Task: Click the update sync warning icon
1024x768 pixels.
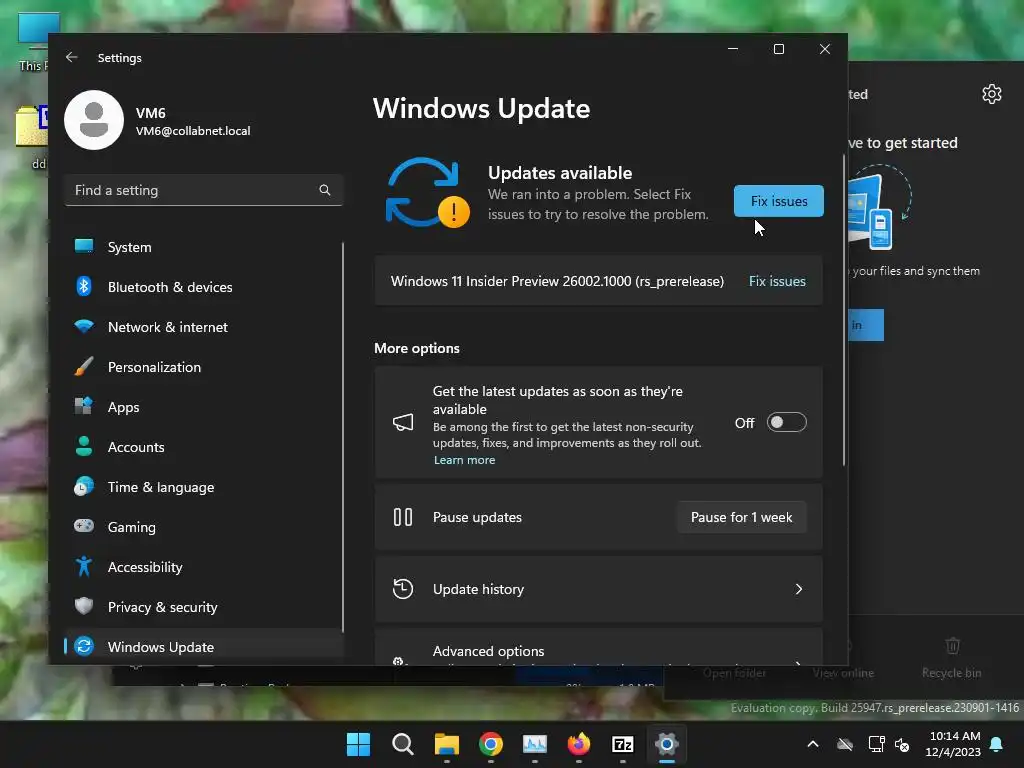Action: click(x=427, y=193)
